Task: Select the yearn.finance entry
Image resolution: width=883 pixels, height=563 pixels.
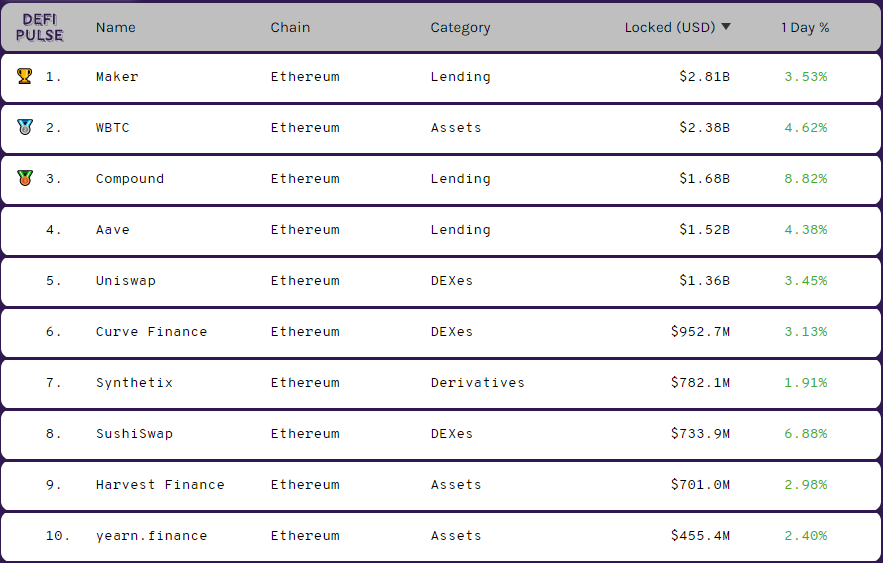Action: 151,536
